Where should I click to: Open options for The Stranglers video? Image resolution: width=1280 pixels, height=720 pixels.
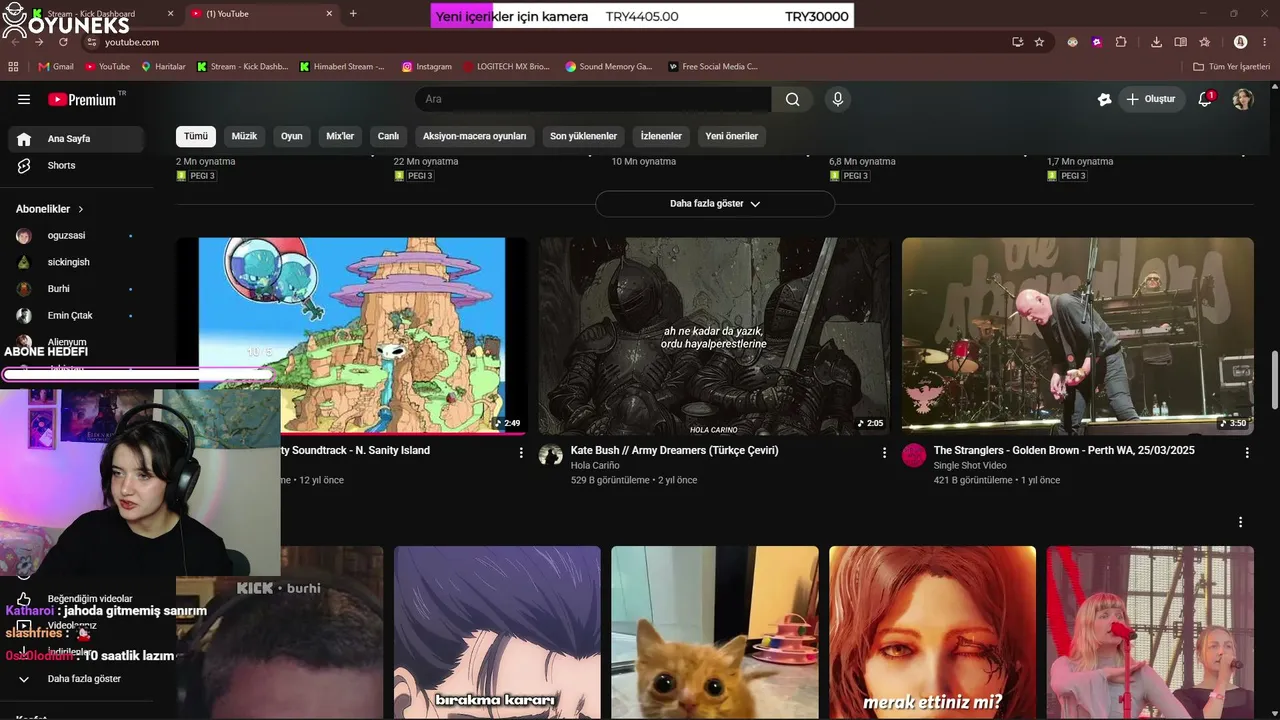[1247, 453]
